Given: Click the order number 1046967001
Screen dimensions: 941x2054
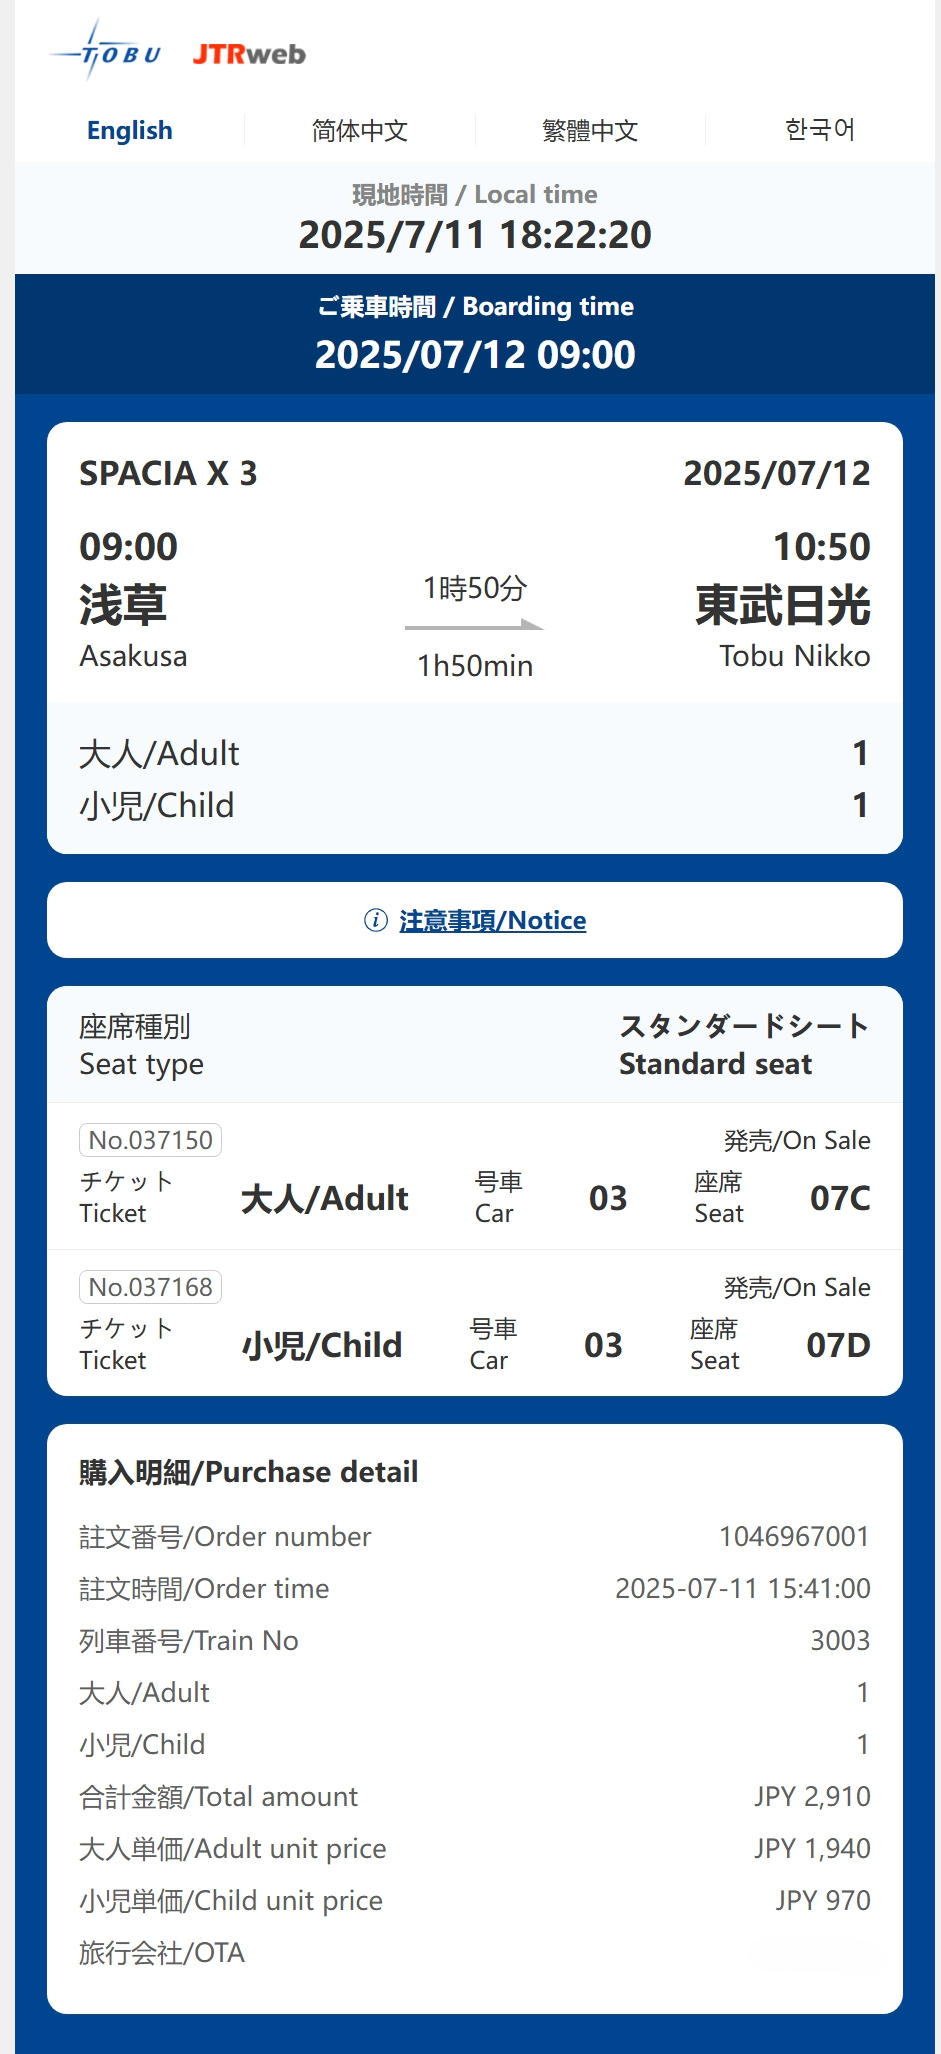Looking at the screenshot, I should (x=794, y=1536).
